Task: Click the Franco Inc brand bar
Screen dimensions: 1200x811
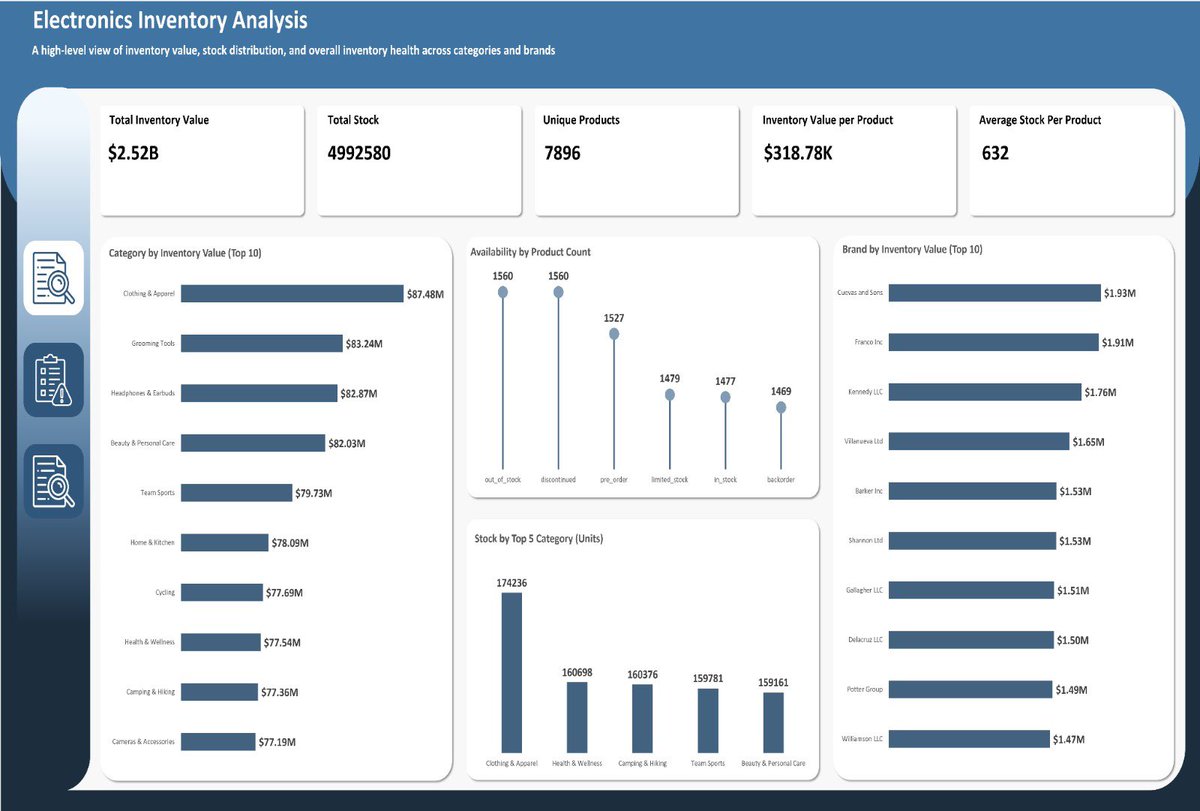Action: (x=993, y=342)
